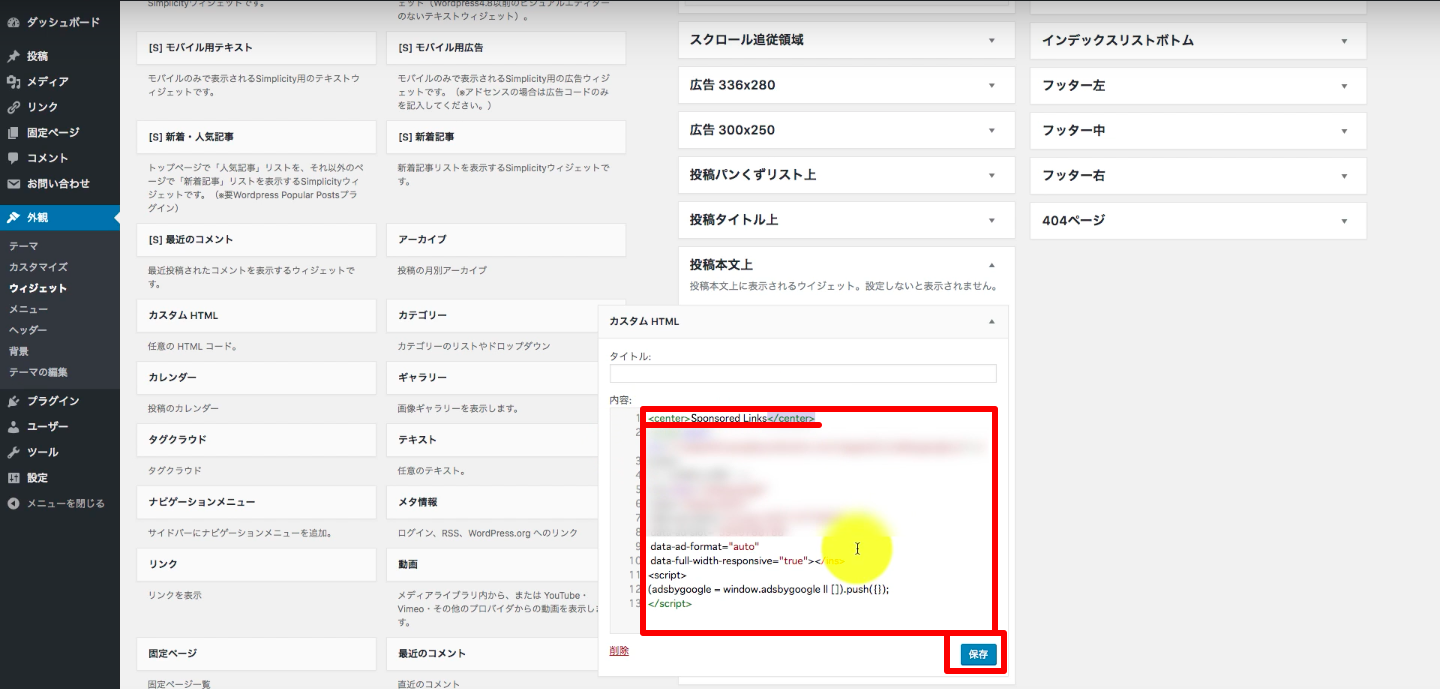The height and width of the screenshot is (689, 1440).
Task: Click the 設定 settings icon
Action: 13,478
